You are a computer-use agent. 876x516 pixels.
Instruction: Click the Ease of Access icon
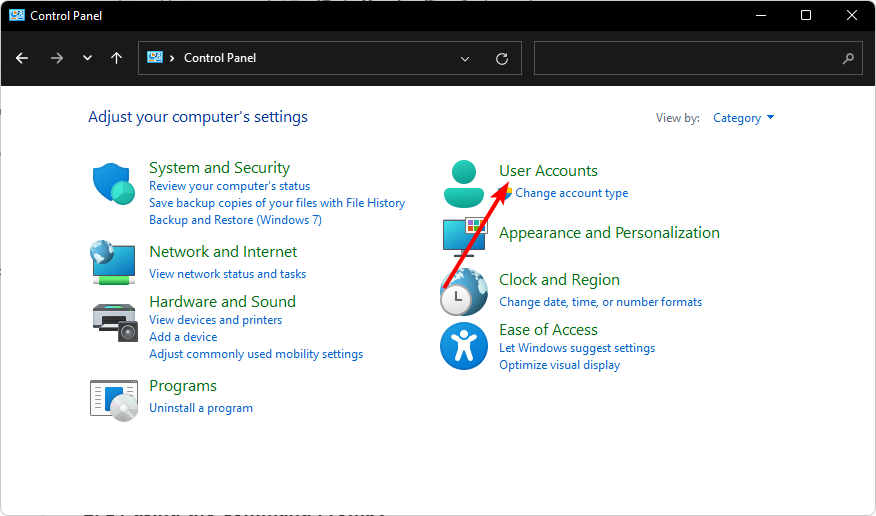pos(463,346)
